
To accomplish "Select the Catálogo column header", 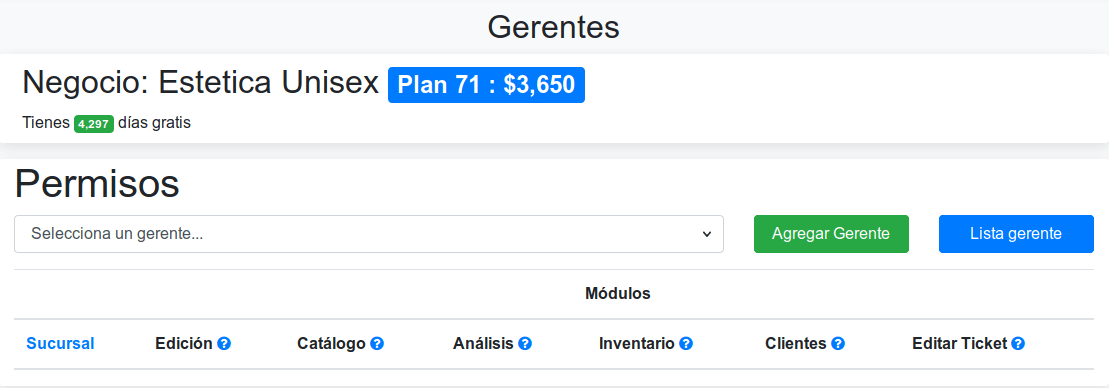I will point(331,343).
